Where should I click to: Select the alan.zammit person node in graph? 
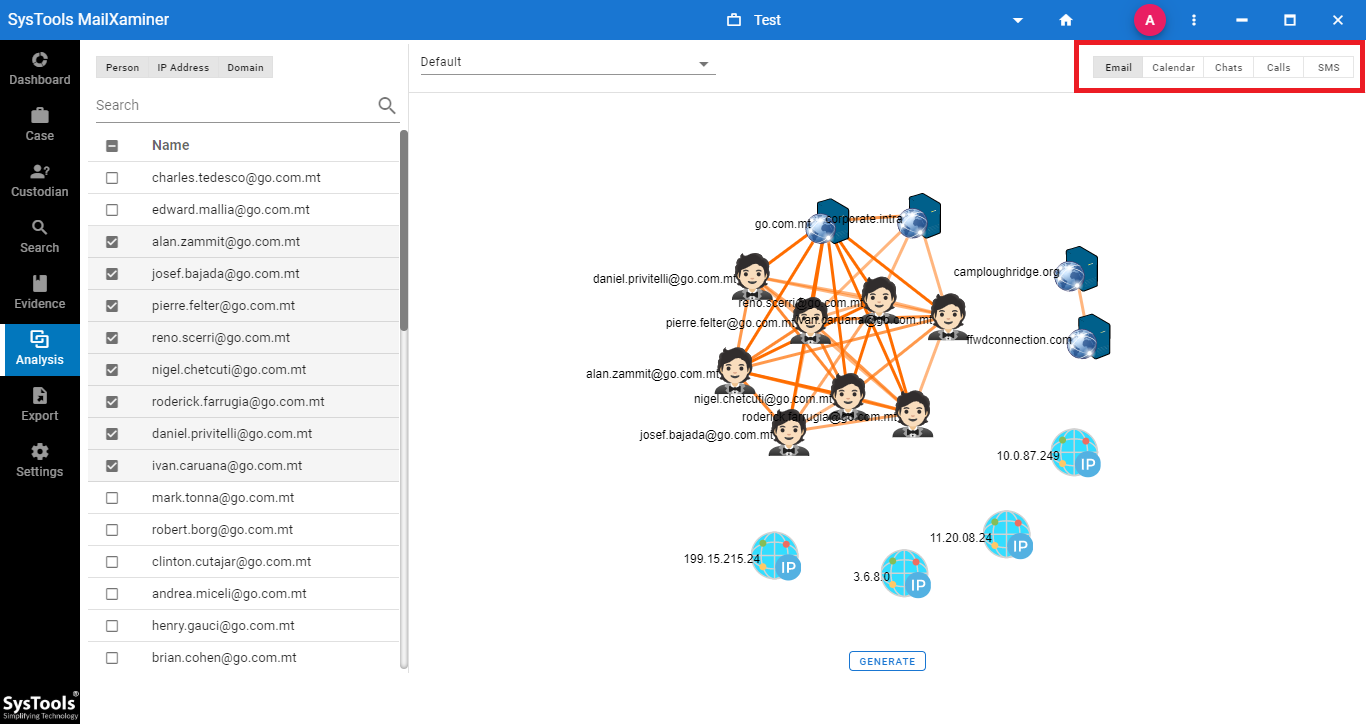pyautogui.click(x=735, y=371)
